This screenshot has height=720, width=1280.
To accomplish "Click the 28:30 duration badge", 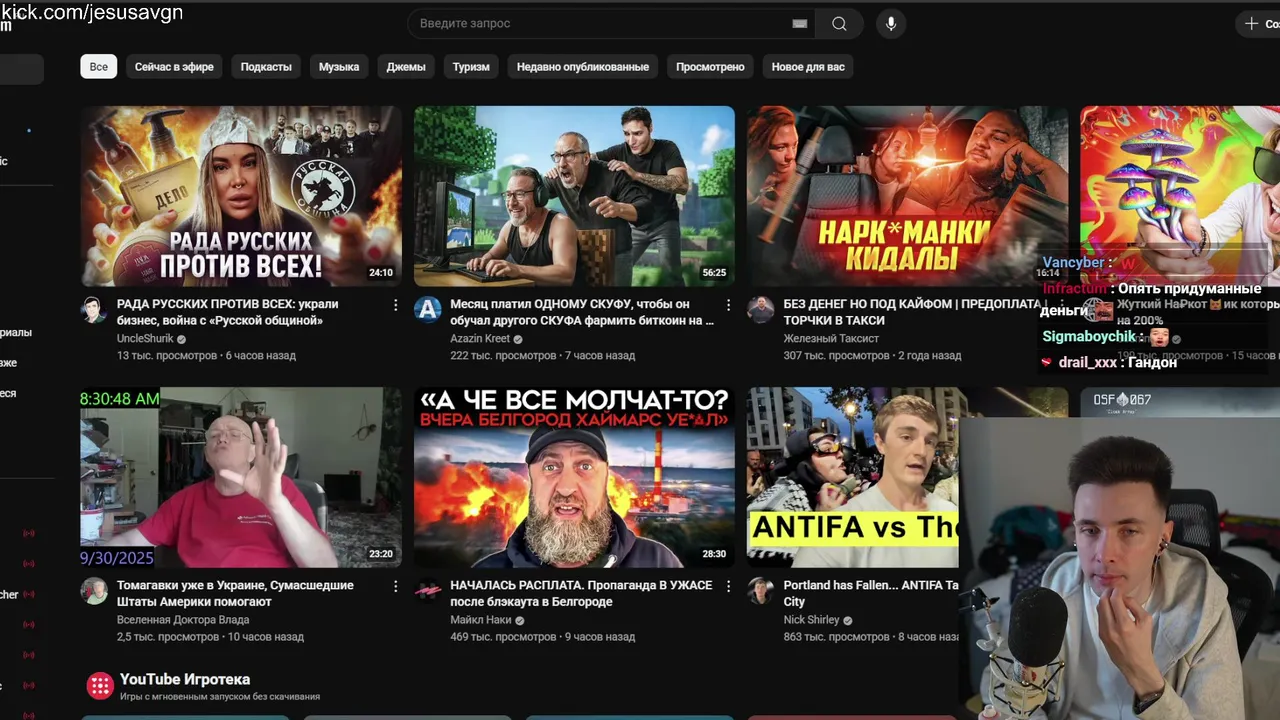I will click(714, 553).
